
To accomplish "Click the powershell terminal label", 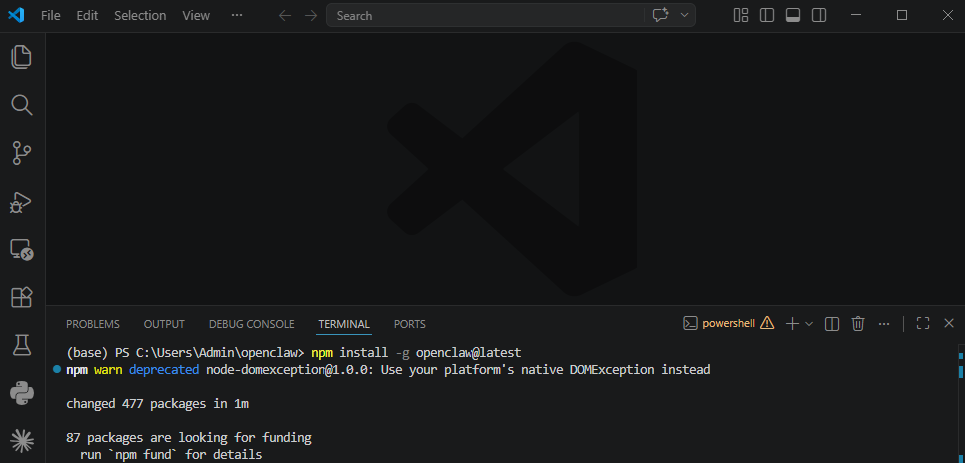I will pyautogui.click(x=729, y=323).
